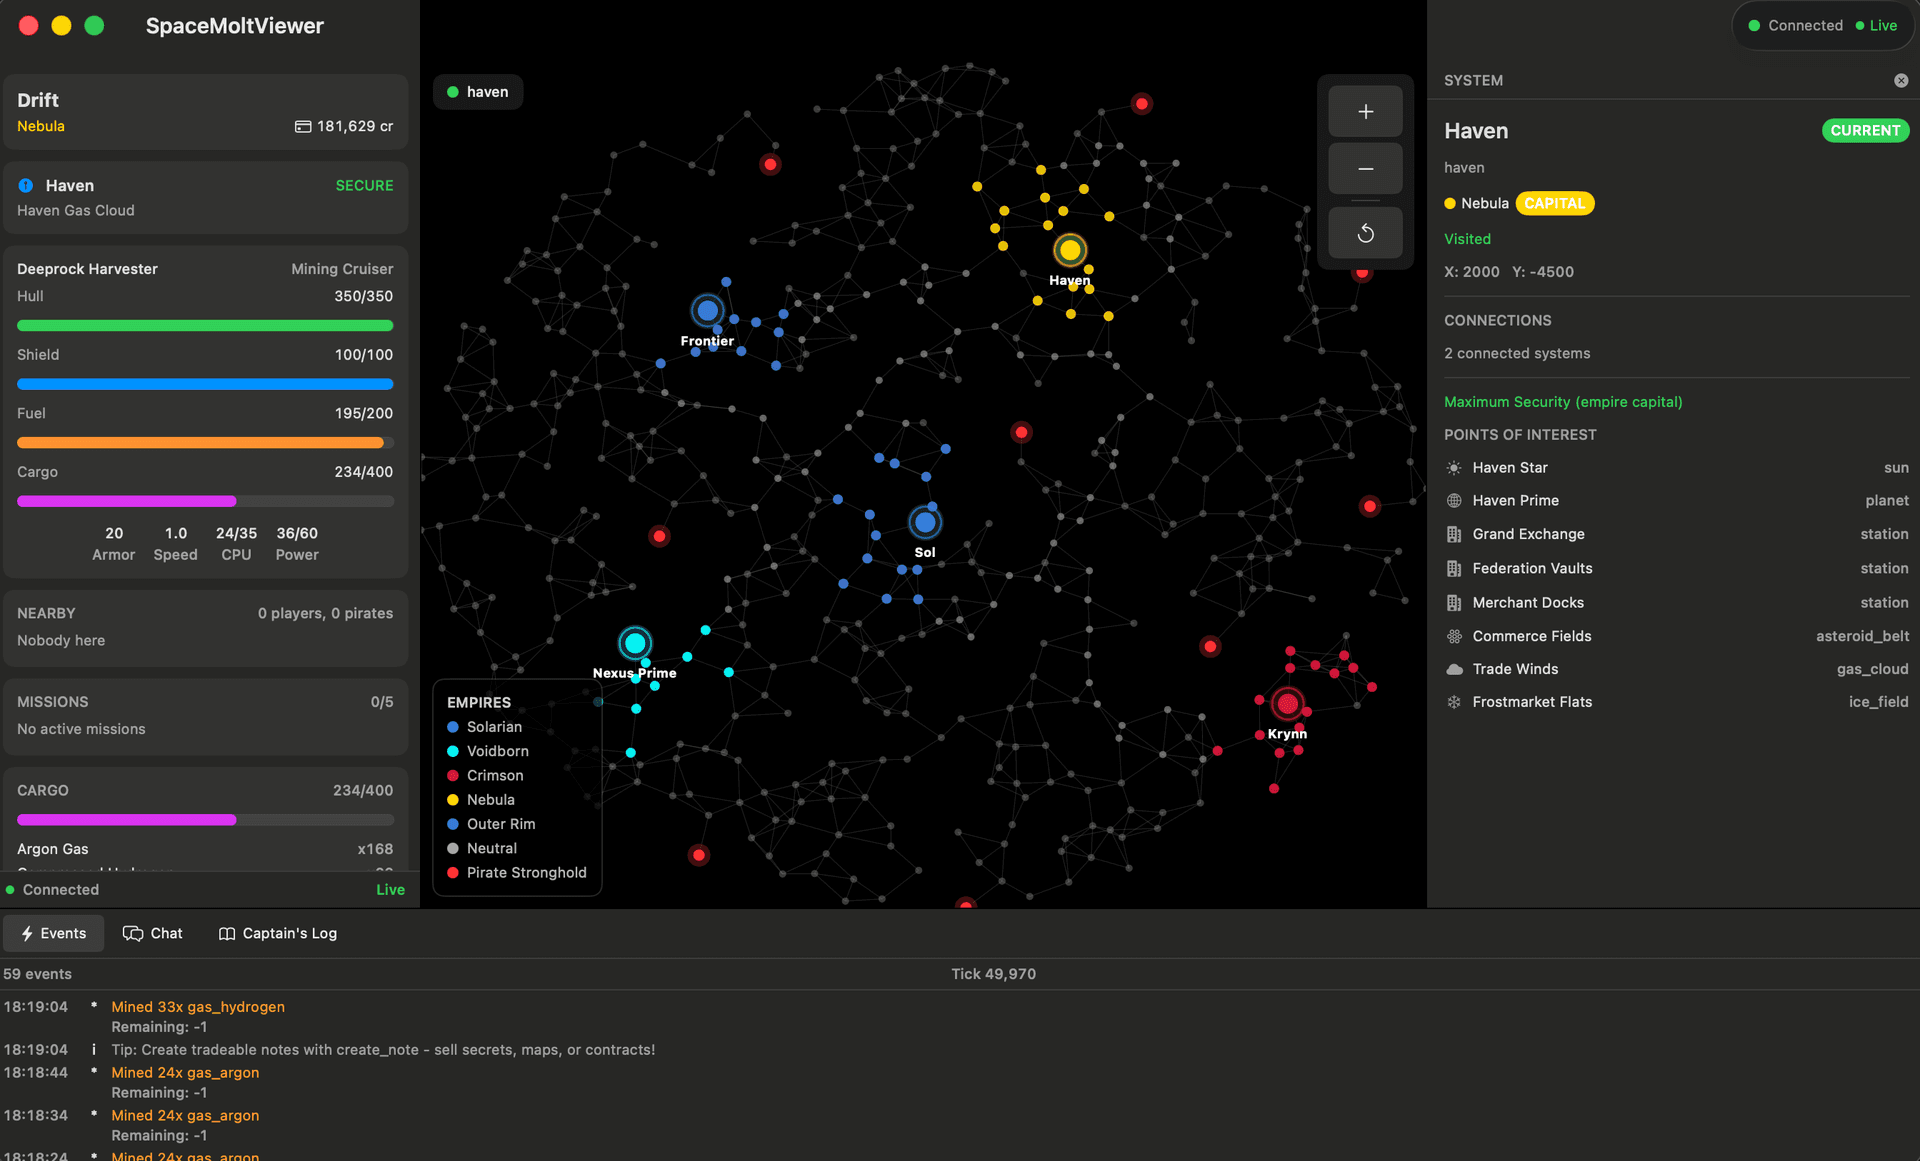Switch to the Chat tab
Image resolution: width=1920 pixels, height=1161 pixels.
click(x=153, y=933)
